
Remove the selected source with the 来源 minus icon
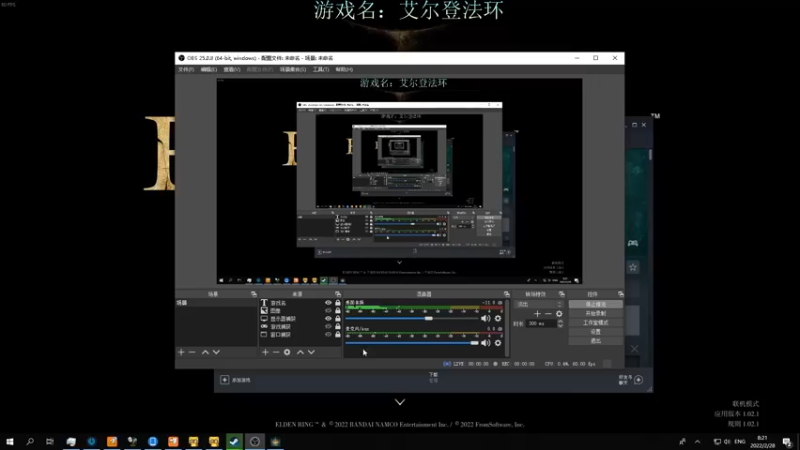[x=276, y=352]
